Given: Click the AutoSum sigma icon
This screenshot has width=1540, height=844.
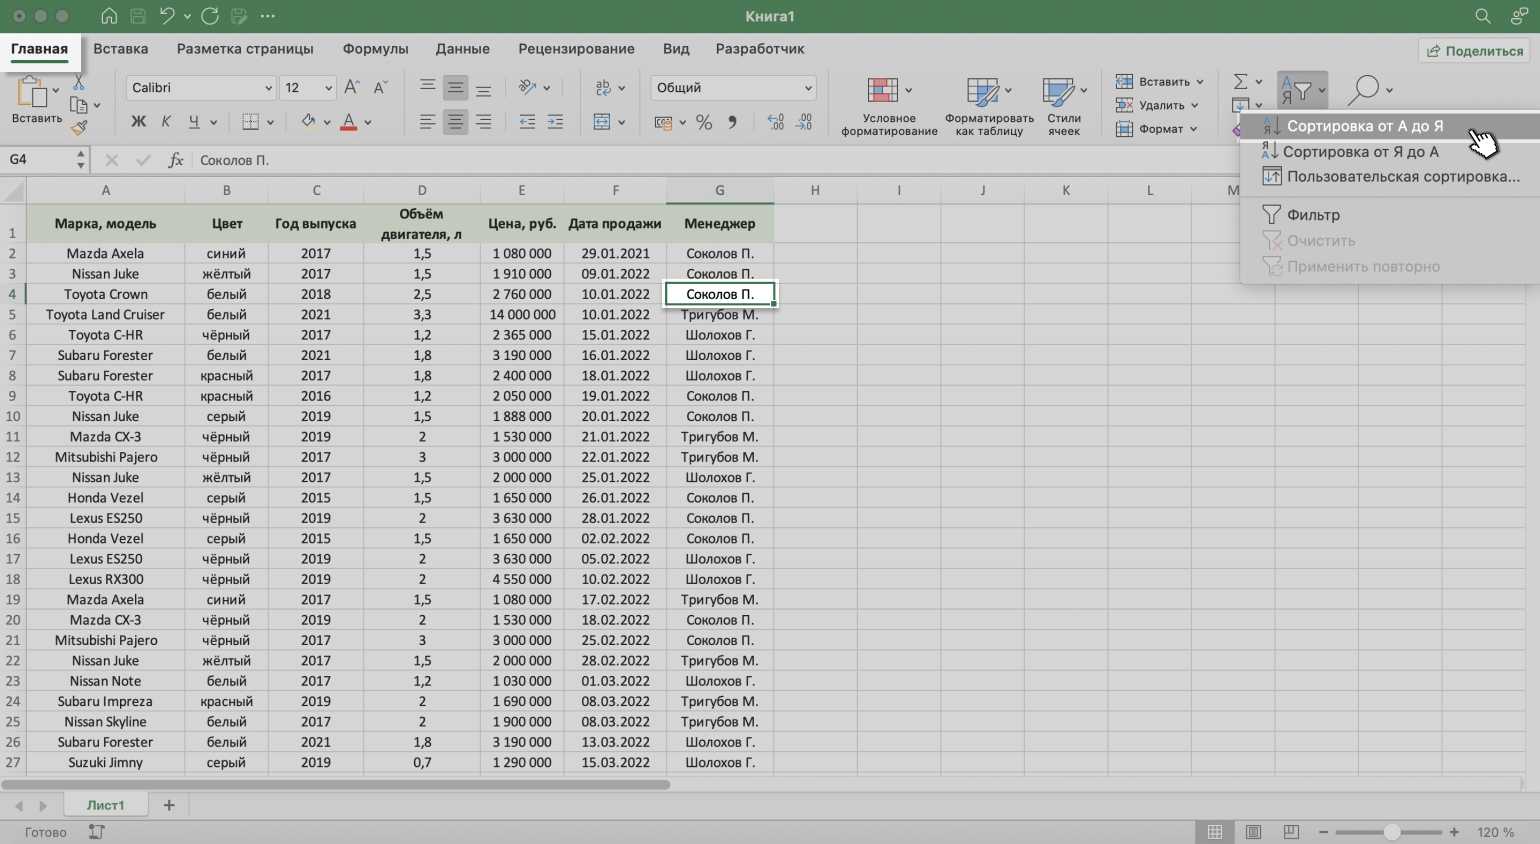Looking at the screenshot, I should 1240,82.
